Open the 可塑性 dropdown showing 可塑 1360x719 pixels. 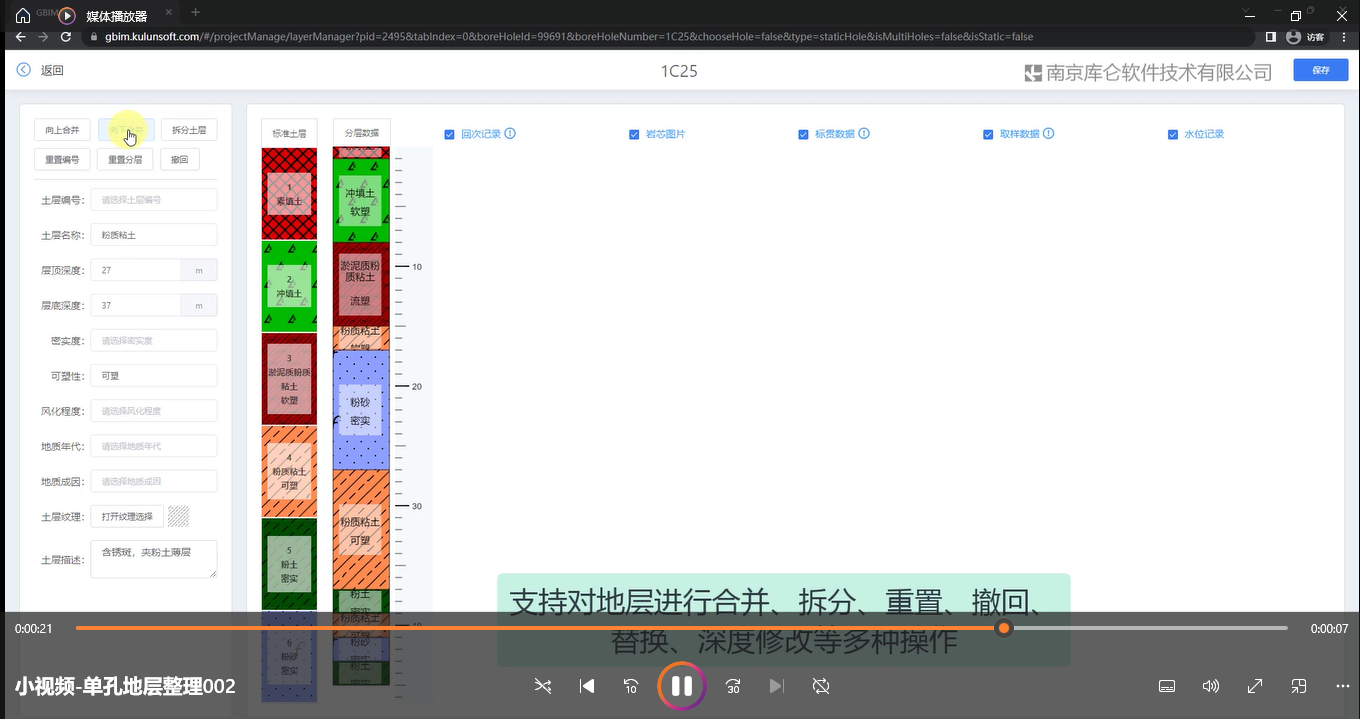click(x=154, y=376)
